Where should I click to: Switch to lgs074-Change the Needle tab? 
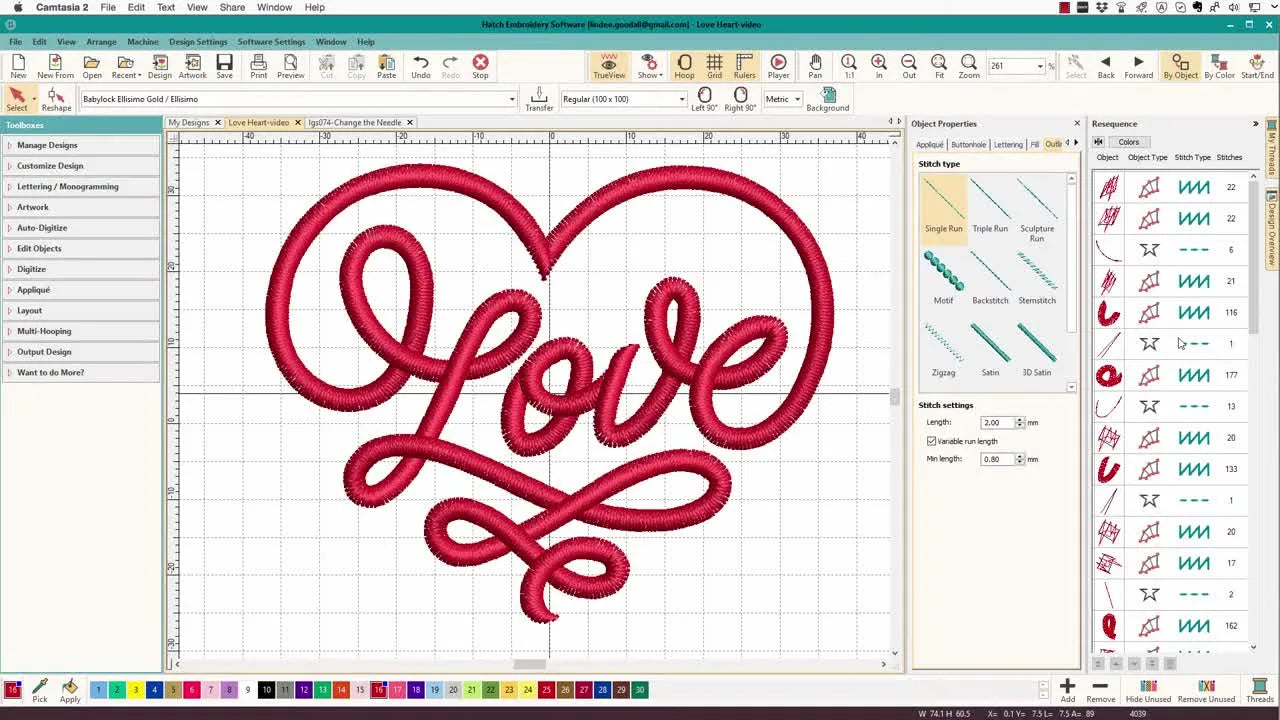pyautogui.click(x=355, y=123)
